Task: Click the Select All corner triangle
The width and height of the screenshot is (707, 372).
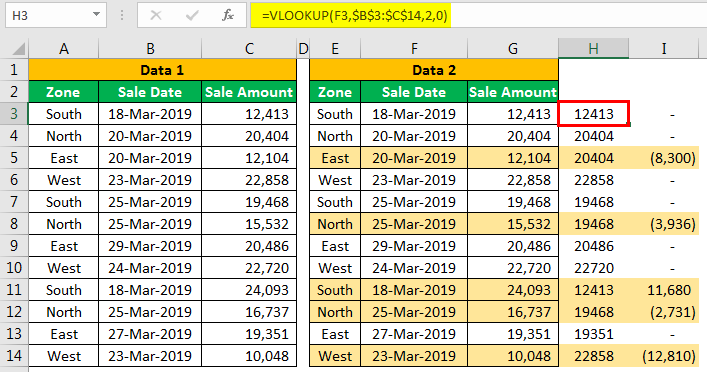Action: tap(18, 49)
